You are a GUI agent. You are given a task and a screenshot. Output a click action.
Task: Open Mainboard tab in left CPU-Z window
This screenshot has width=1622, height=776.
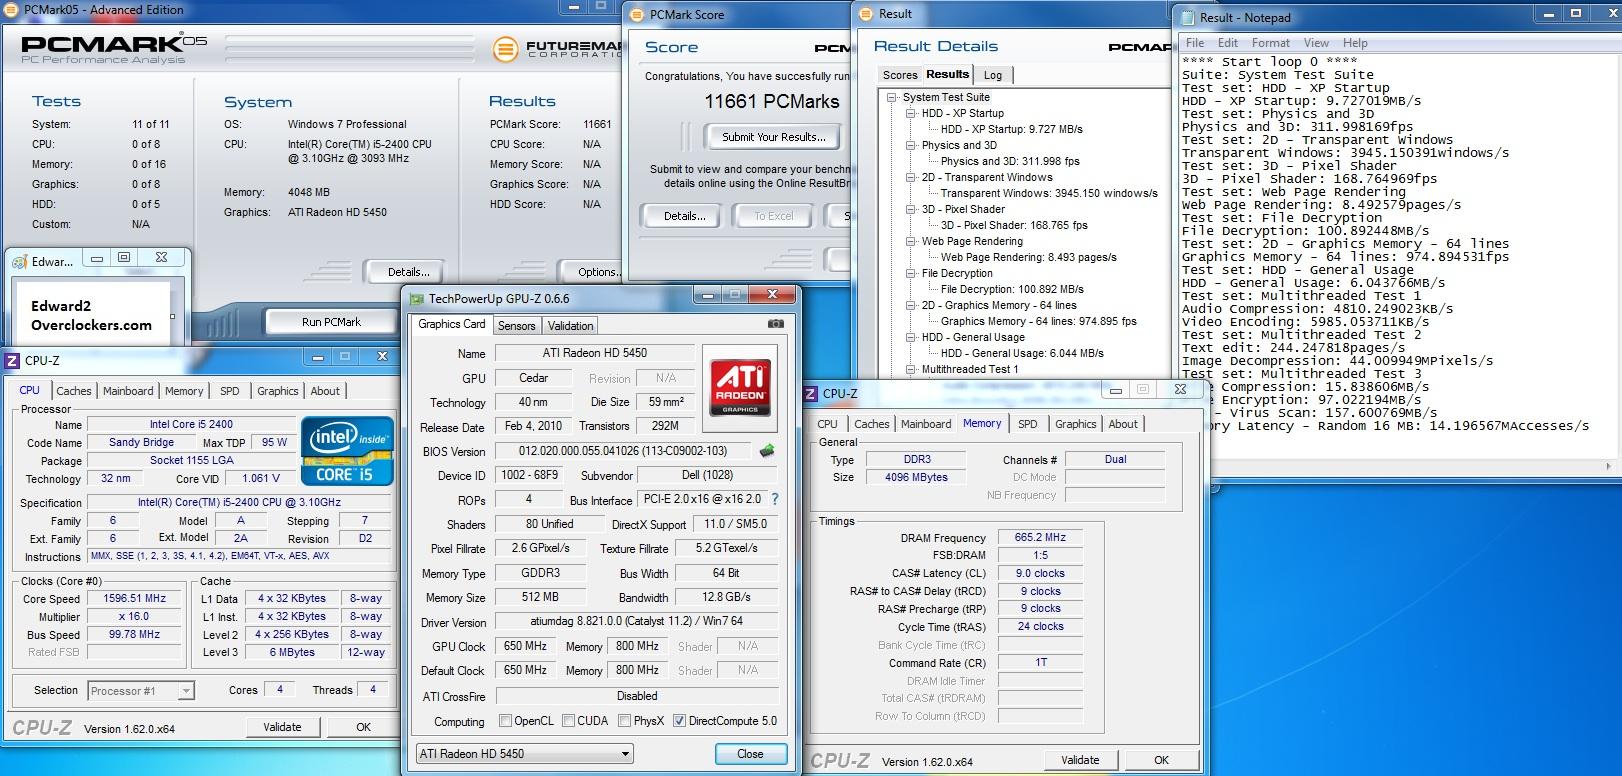point(128,391)
